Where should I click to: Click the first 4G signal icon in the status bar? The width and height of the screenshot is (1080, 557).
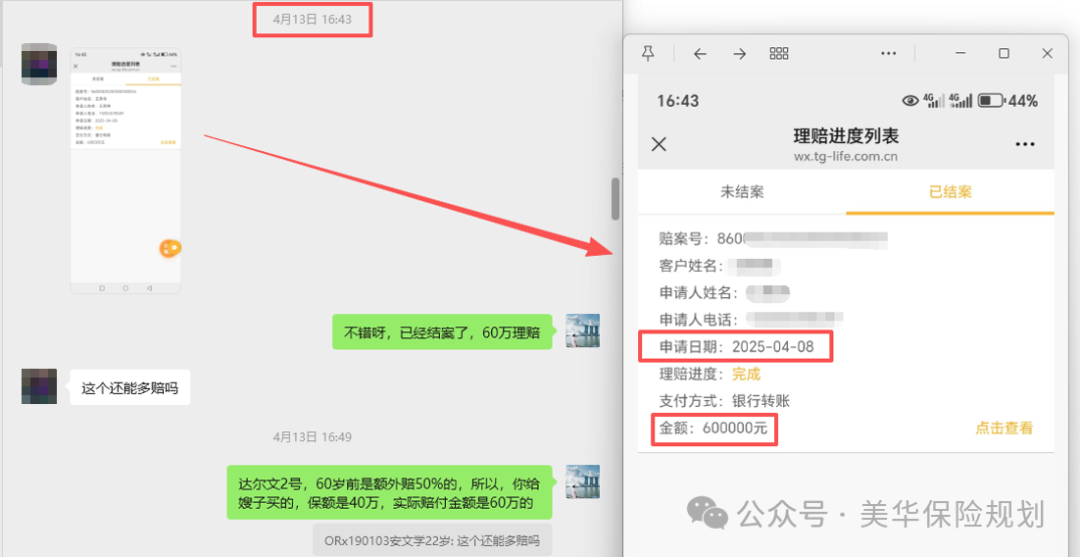coord(935,101)
